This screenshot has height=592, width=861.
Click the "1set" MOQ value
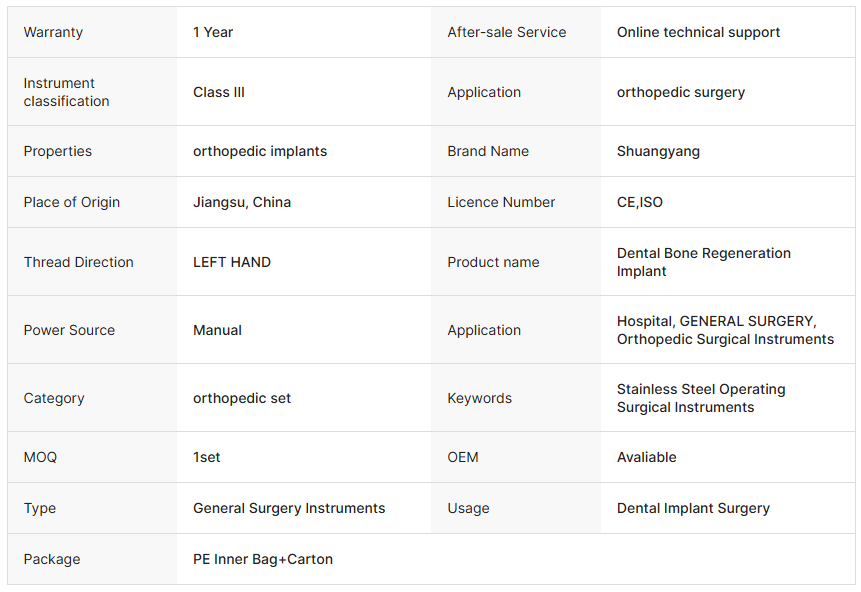pyautogui.click(x=207, y=457)
